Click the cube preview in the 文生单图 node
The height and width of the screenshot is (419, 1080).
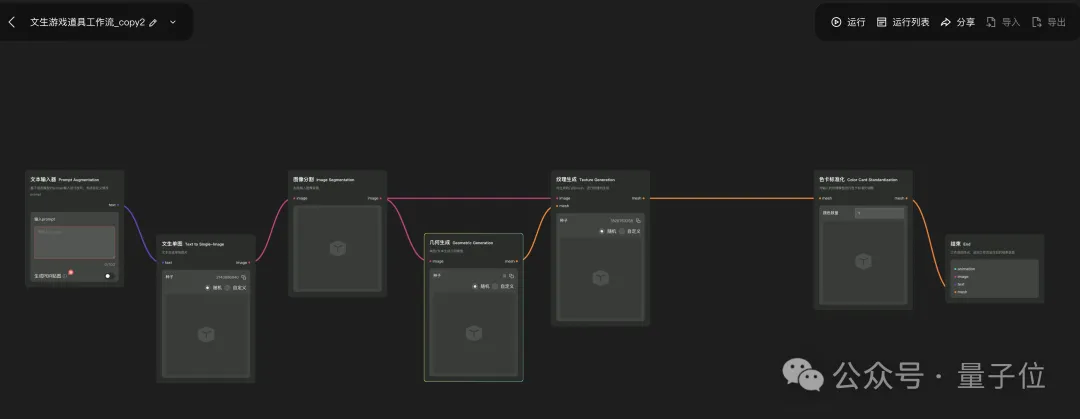coord(206,335)
